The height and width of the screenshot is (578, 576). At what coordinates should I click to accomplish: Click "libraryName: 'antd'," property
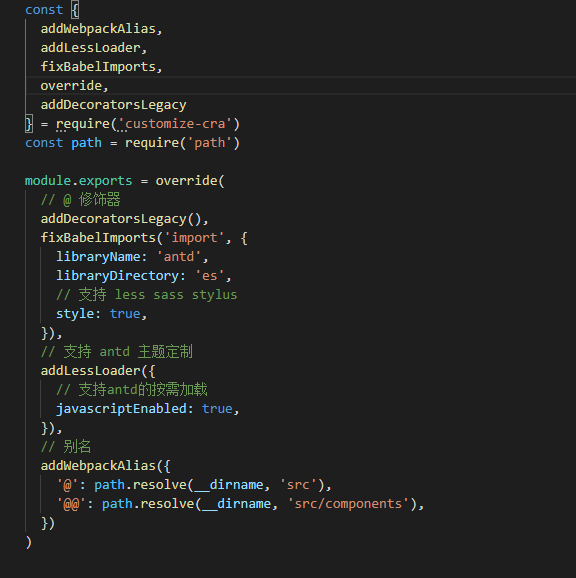tap(132, 257)
